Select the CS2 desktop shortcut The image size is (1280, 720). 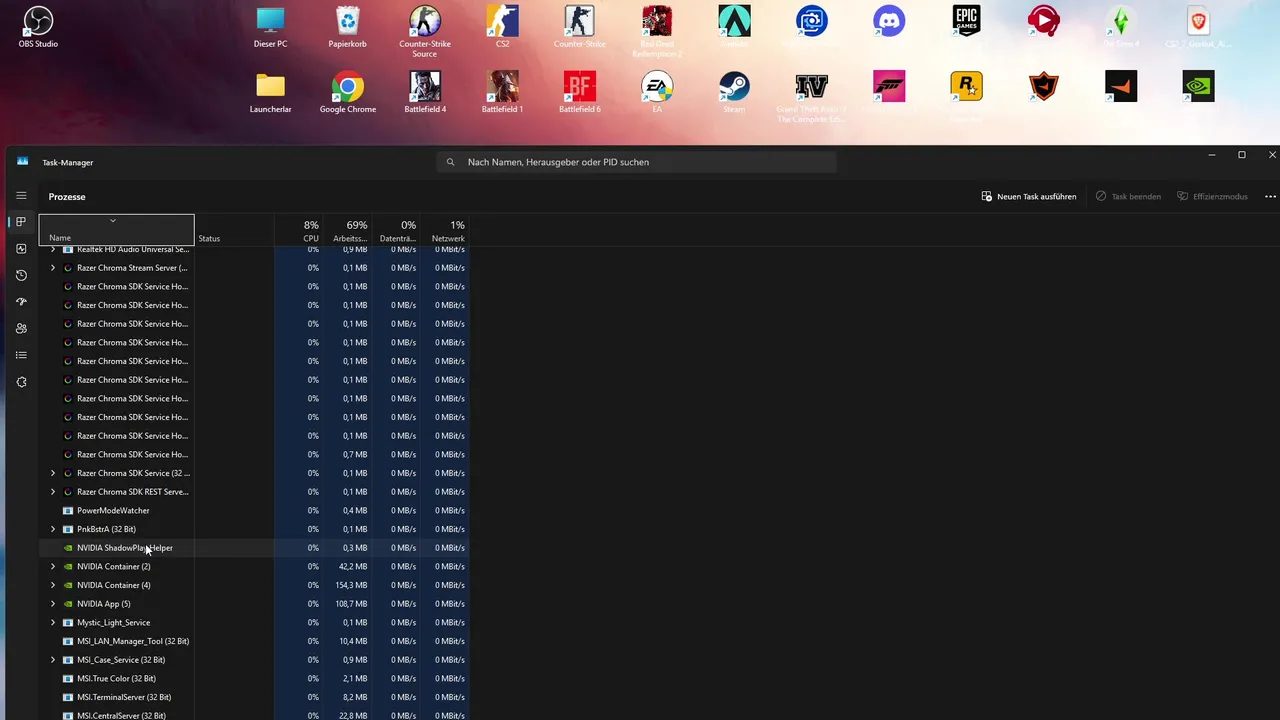[x=502, y=27]
